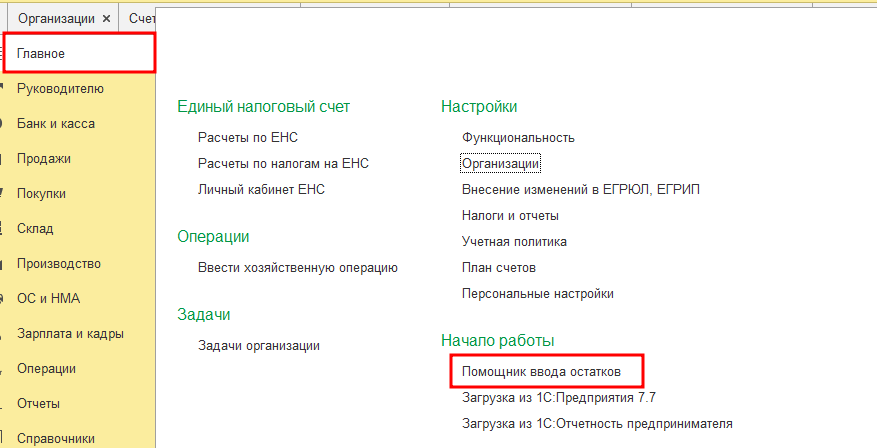Click the Задачи group heading
The image size is (877, 448).
pos(204,314)
